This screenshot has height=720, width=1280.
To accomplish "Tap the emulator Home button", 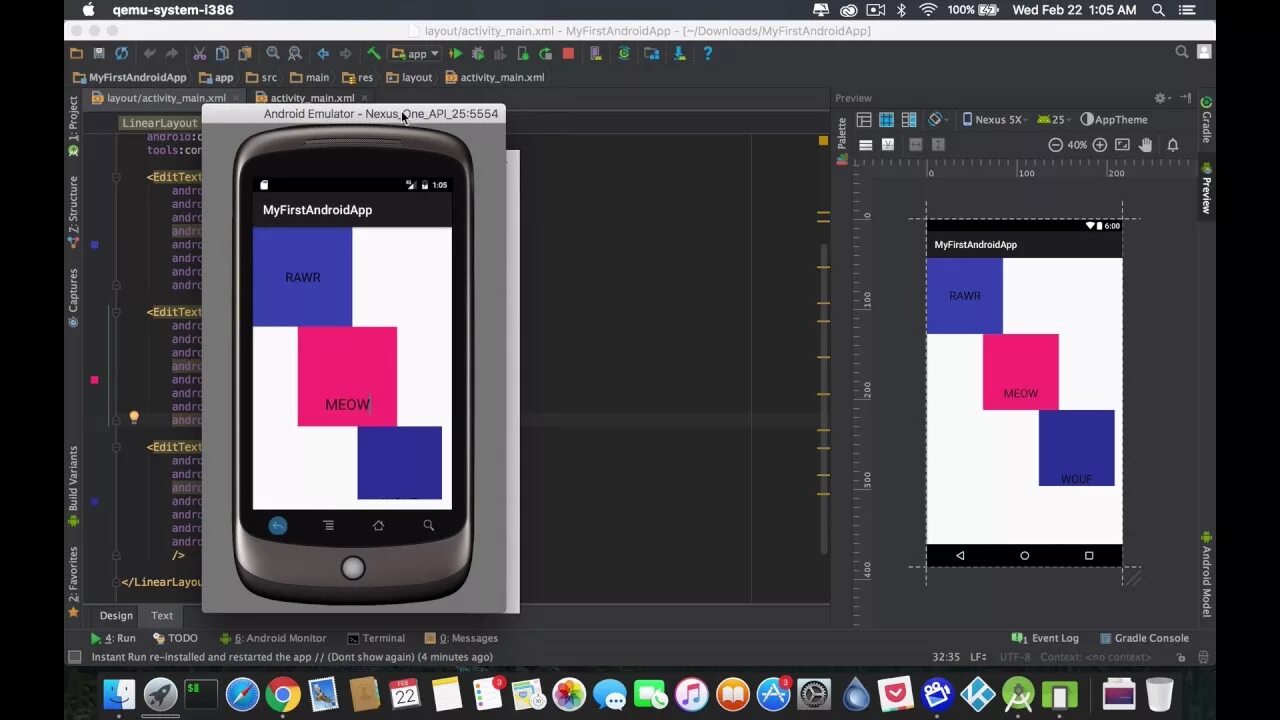I will (378, 525).
